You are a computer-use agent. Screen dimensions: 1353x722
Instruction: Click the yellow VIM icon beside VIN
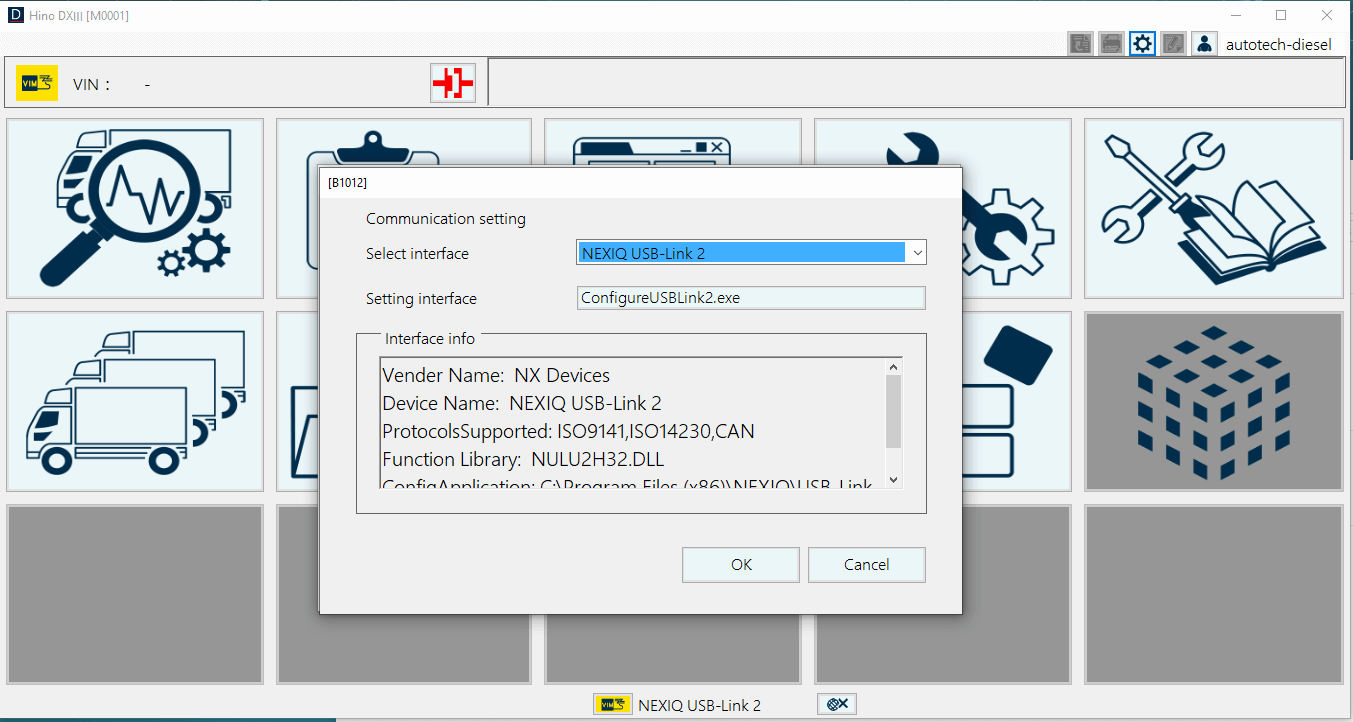tap(37, 84)
